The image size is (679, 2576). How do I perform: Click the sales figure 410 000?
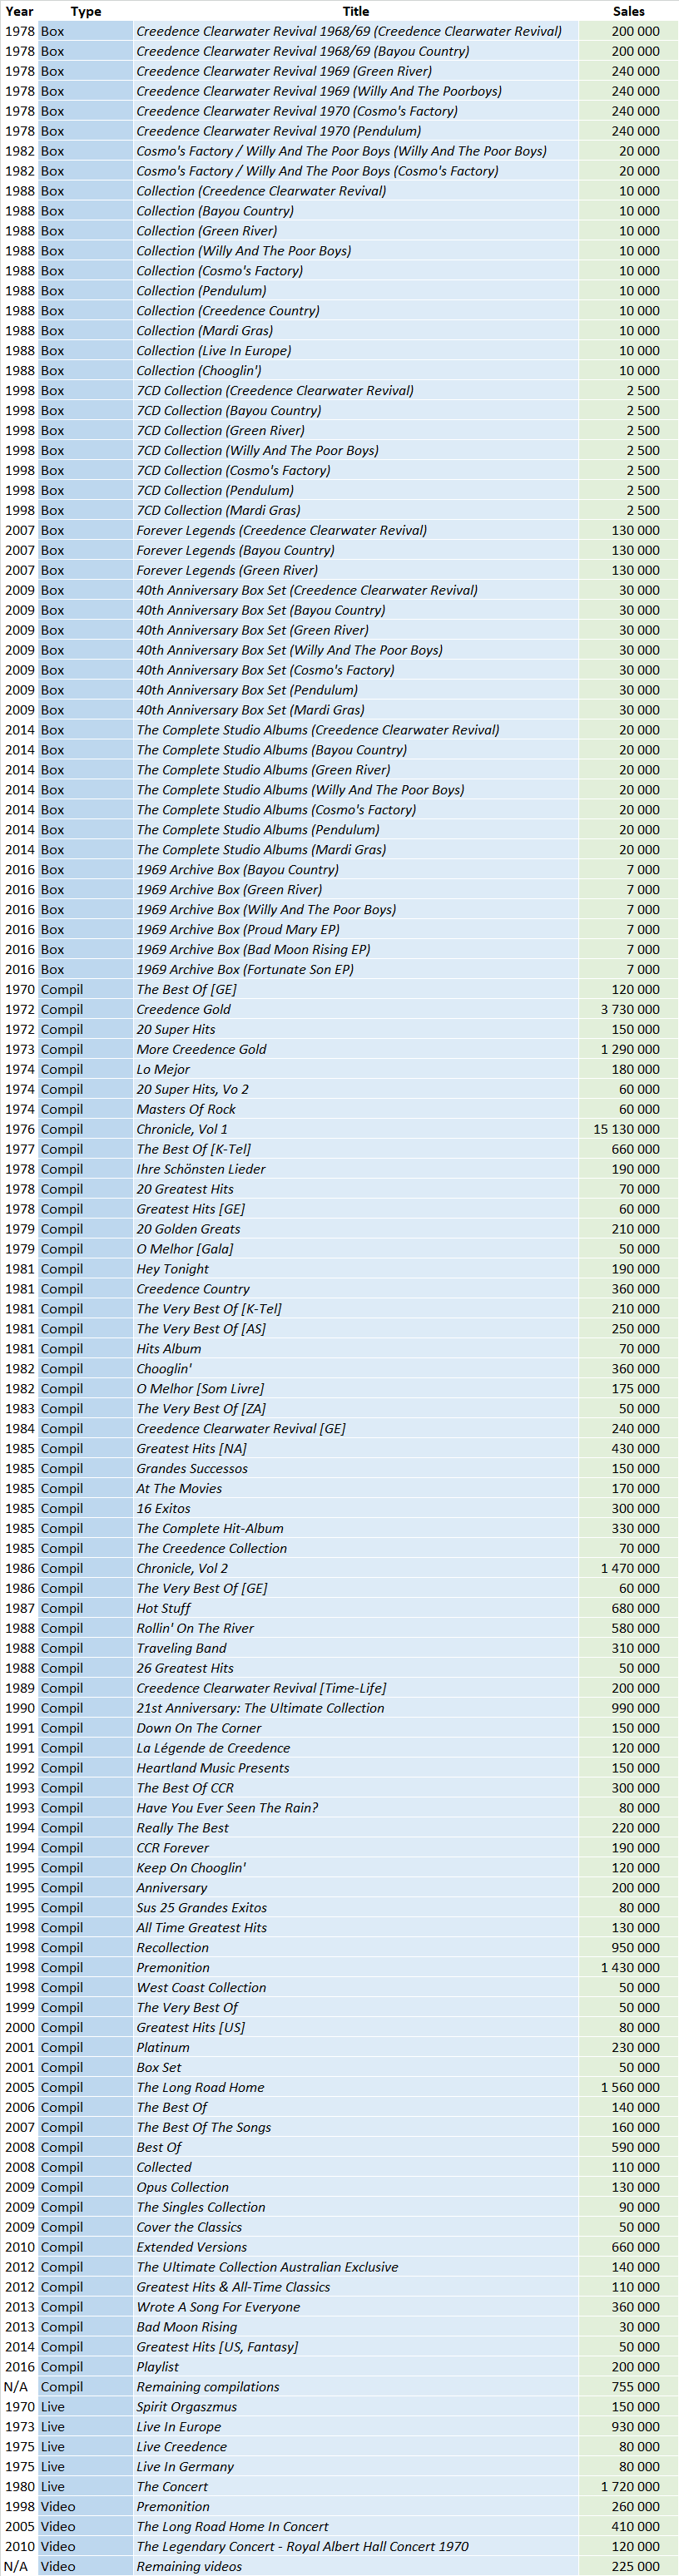pos(635,2526)
